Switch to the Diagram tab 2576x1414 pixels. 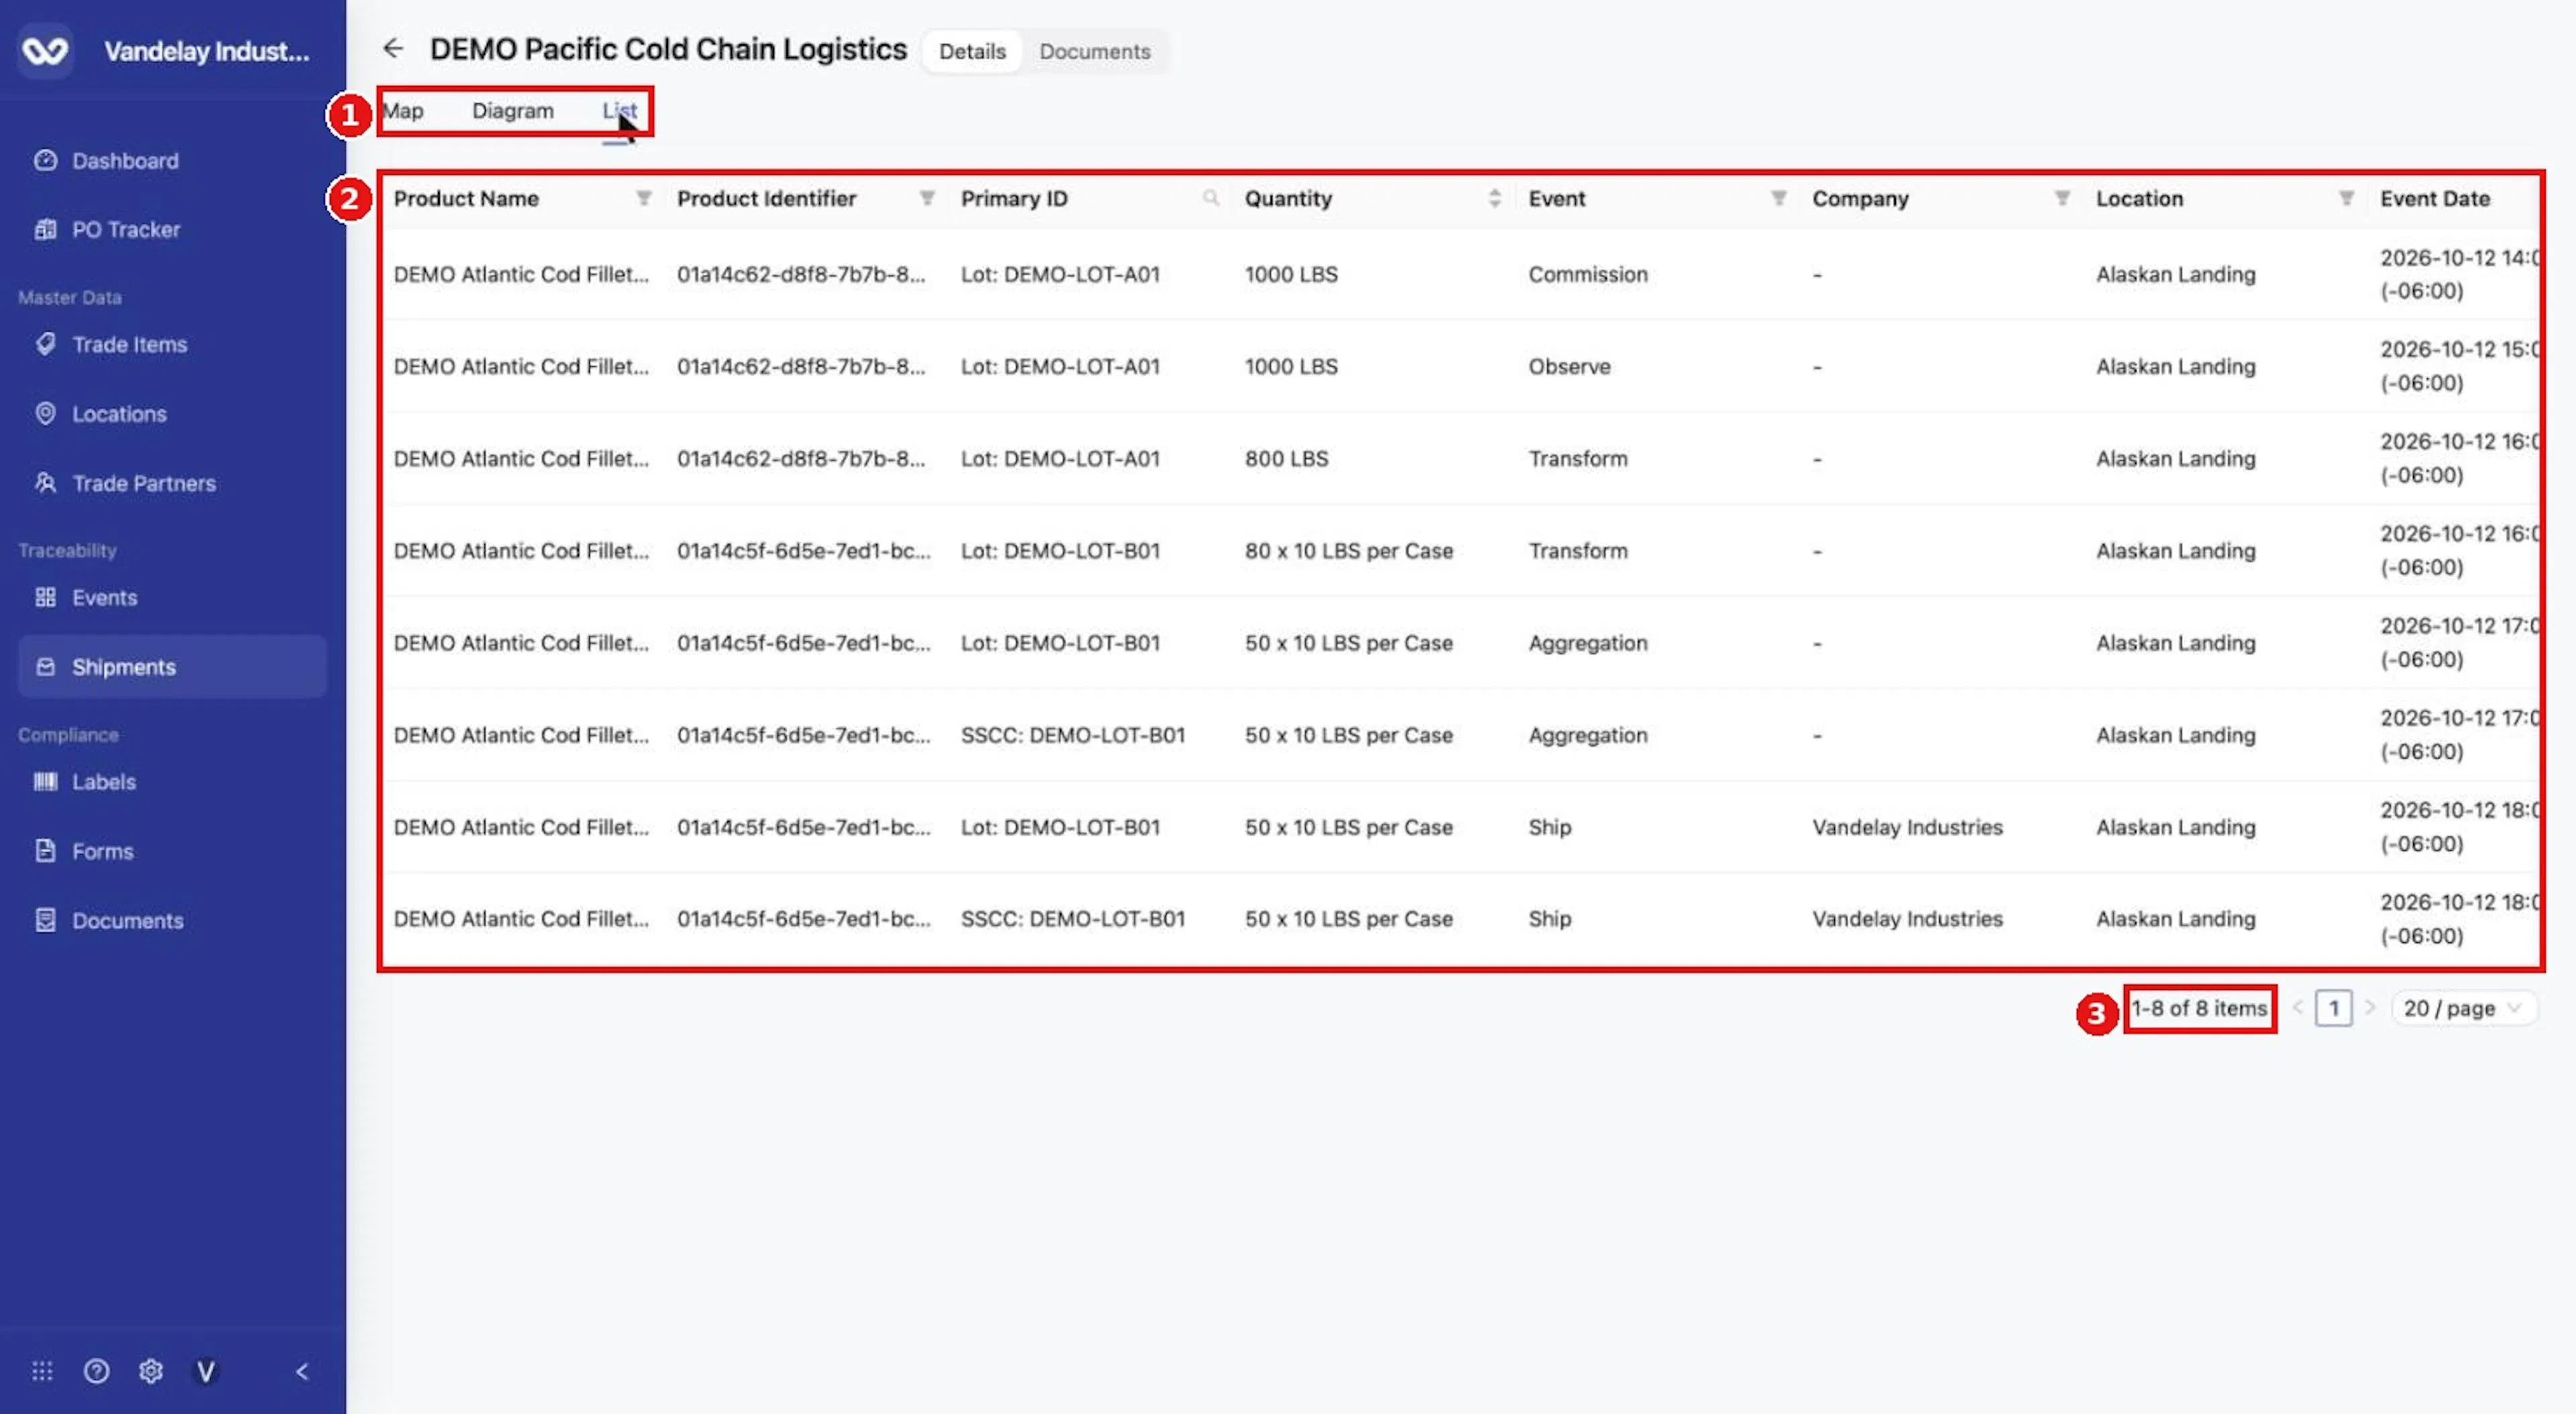point(513,111)
